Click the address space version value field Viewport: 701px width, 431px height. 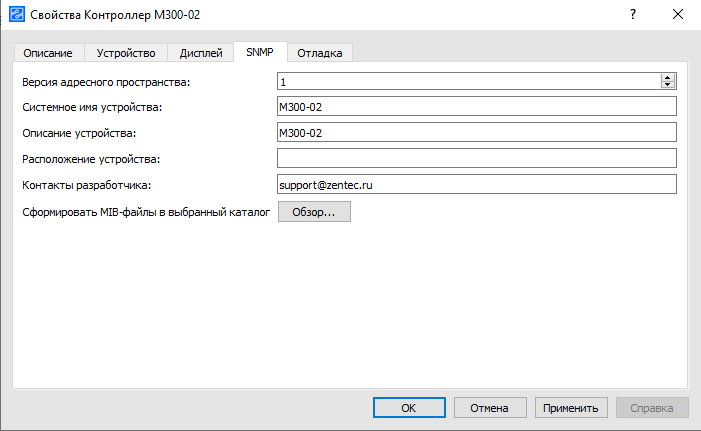click(468, 81)
